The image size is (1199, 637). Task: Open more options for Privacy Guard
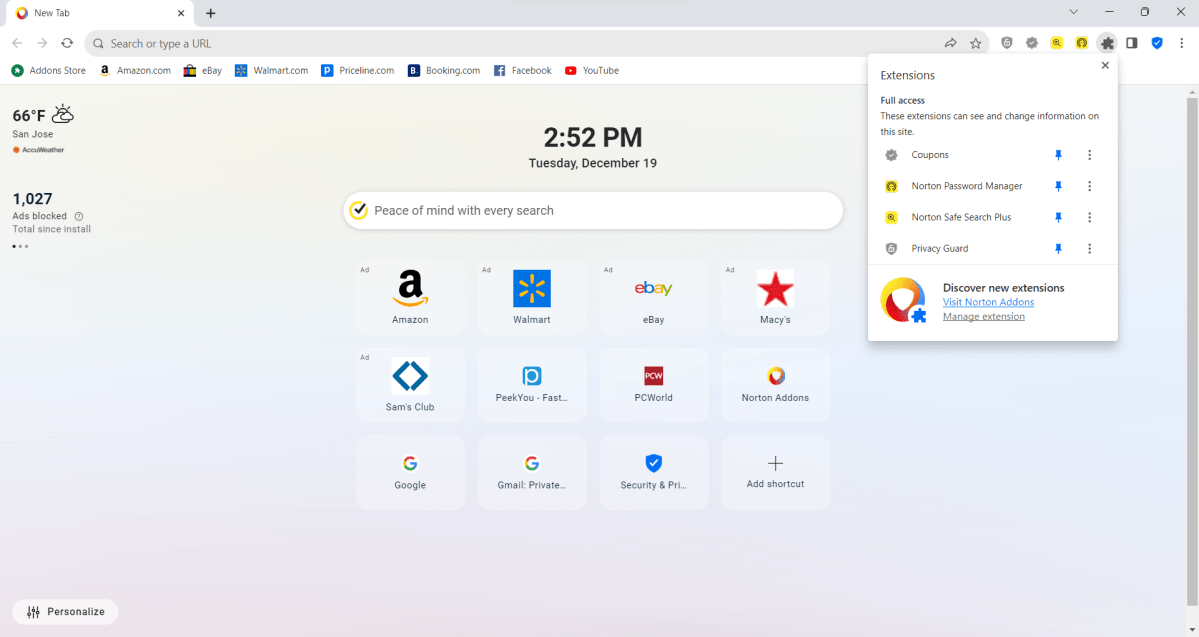[x=1090, y=249]
